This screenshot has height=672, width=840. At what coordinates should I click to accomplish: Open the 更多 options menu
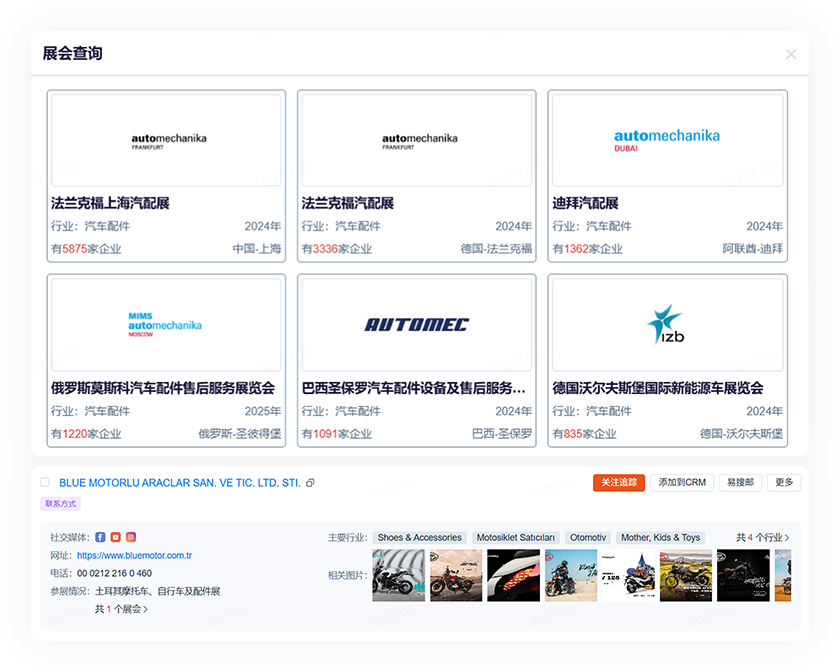pos(784,482)
